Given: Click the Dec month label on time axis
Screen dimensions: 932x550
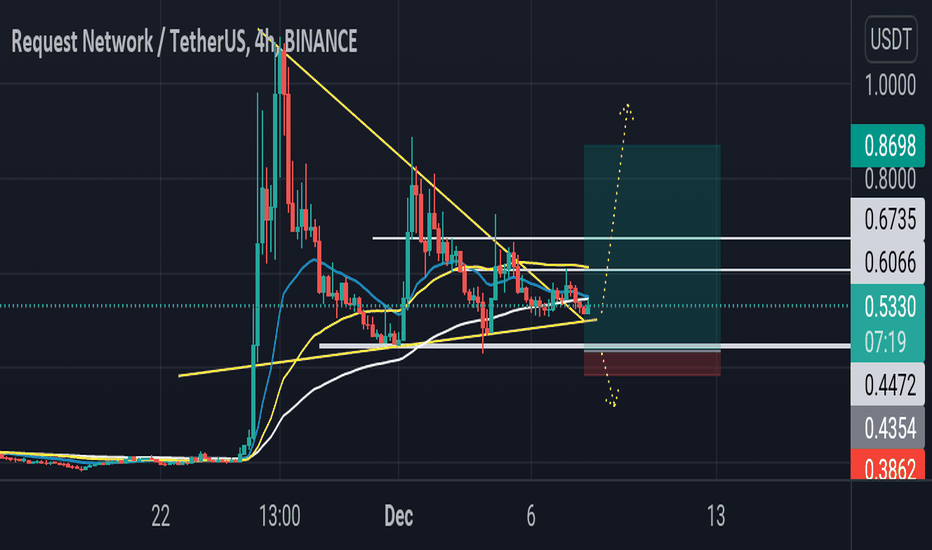Looking at the screenshot, I should (398, 517).
